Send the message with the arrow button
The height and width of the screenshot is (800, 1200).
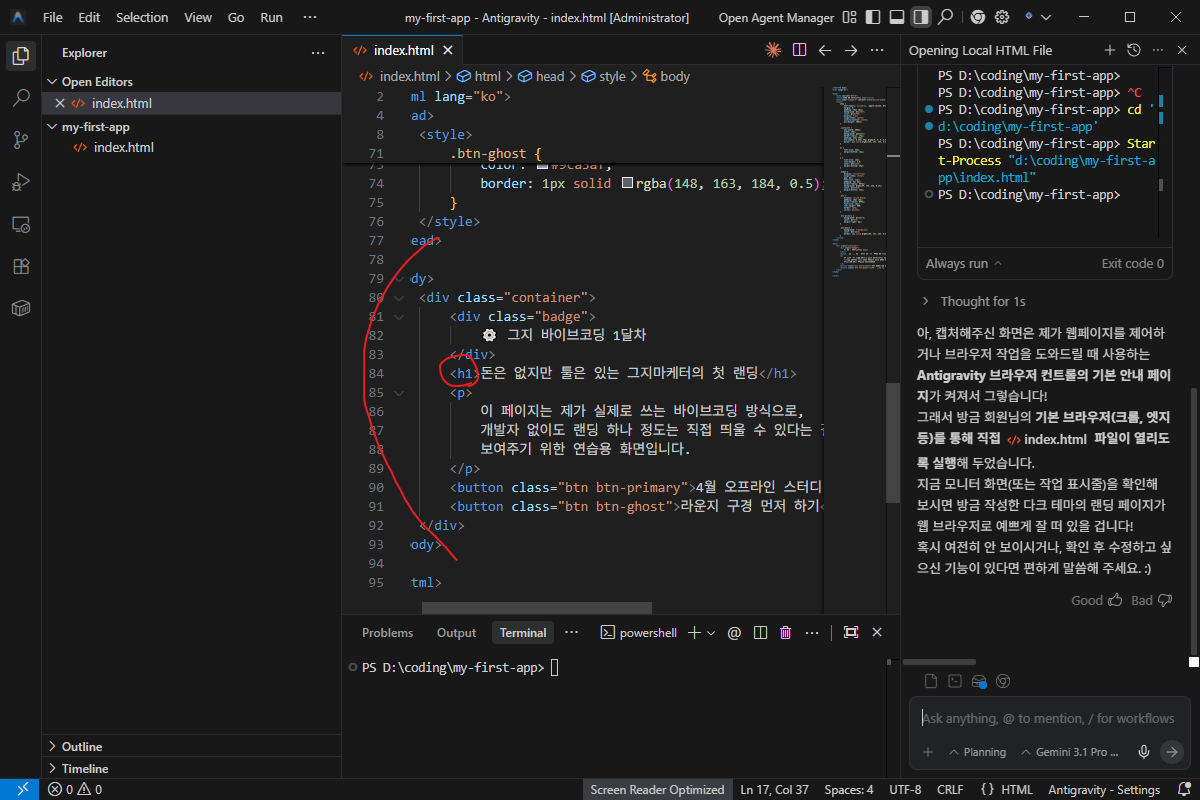point(1172,752)
